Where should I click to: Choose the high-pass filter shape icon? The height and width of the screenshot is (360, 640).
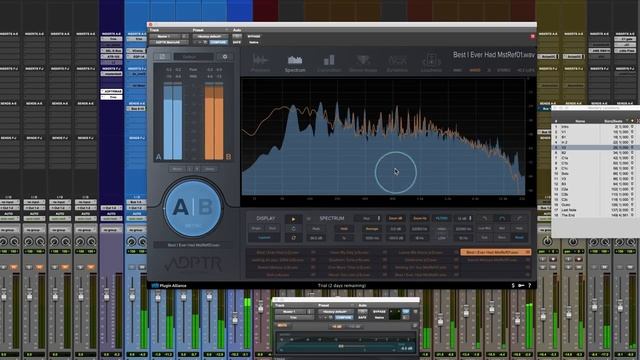click(x=519, y=218)
